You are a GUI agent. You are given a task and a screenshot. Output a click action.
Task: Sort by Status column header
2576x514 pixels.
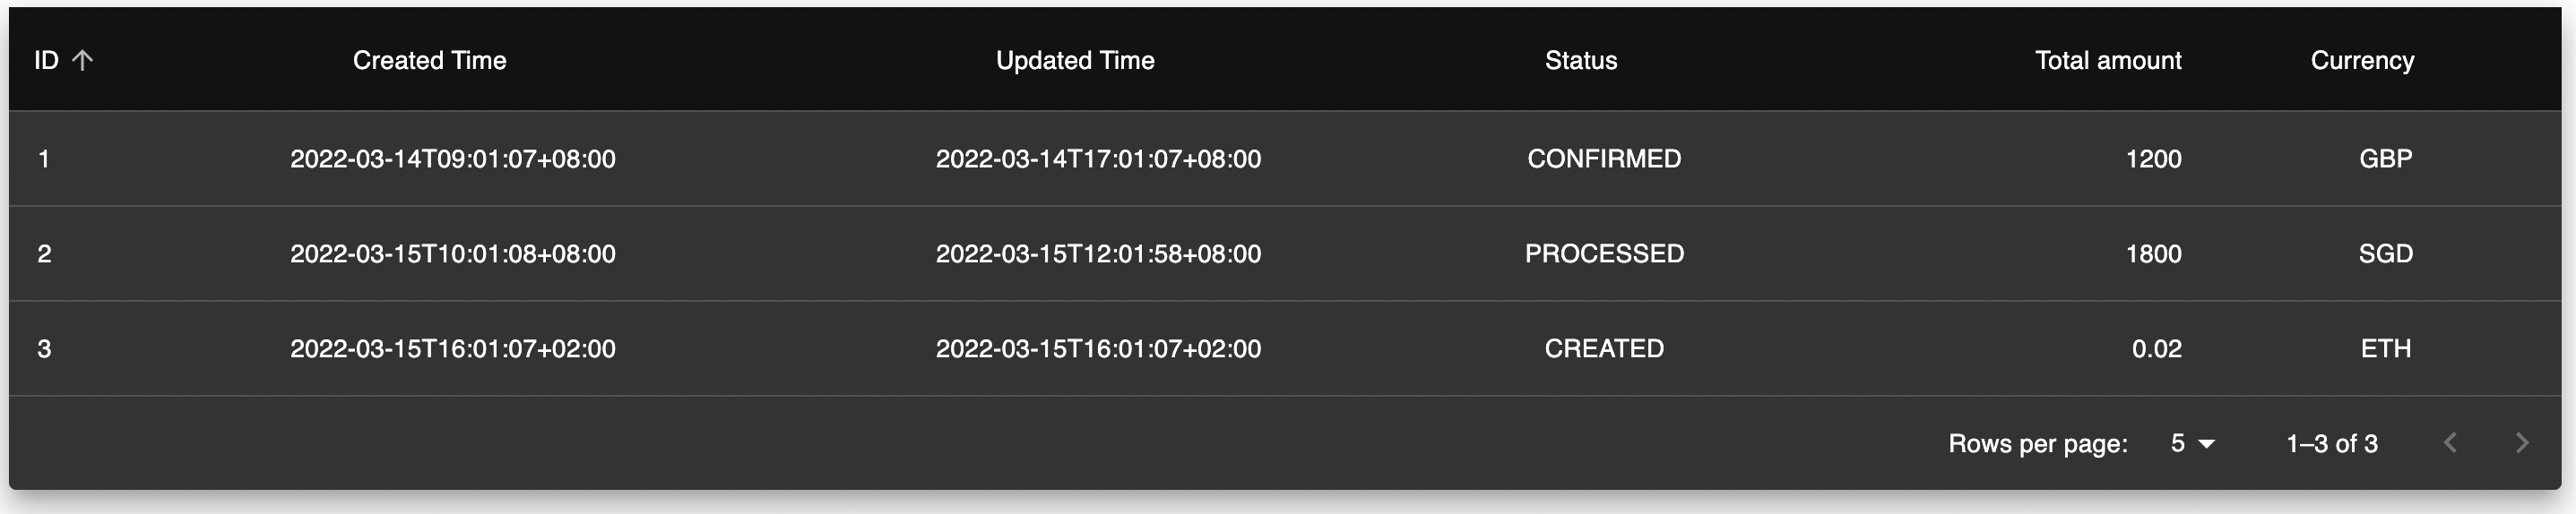(1580, 60)
